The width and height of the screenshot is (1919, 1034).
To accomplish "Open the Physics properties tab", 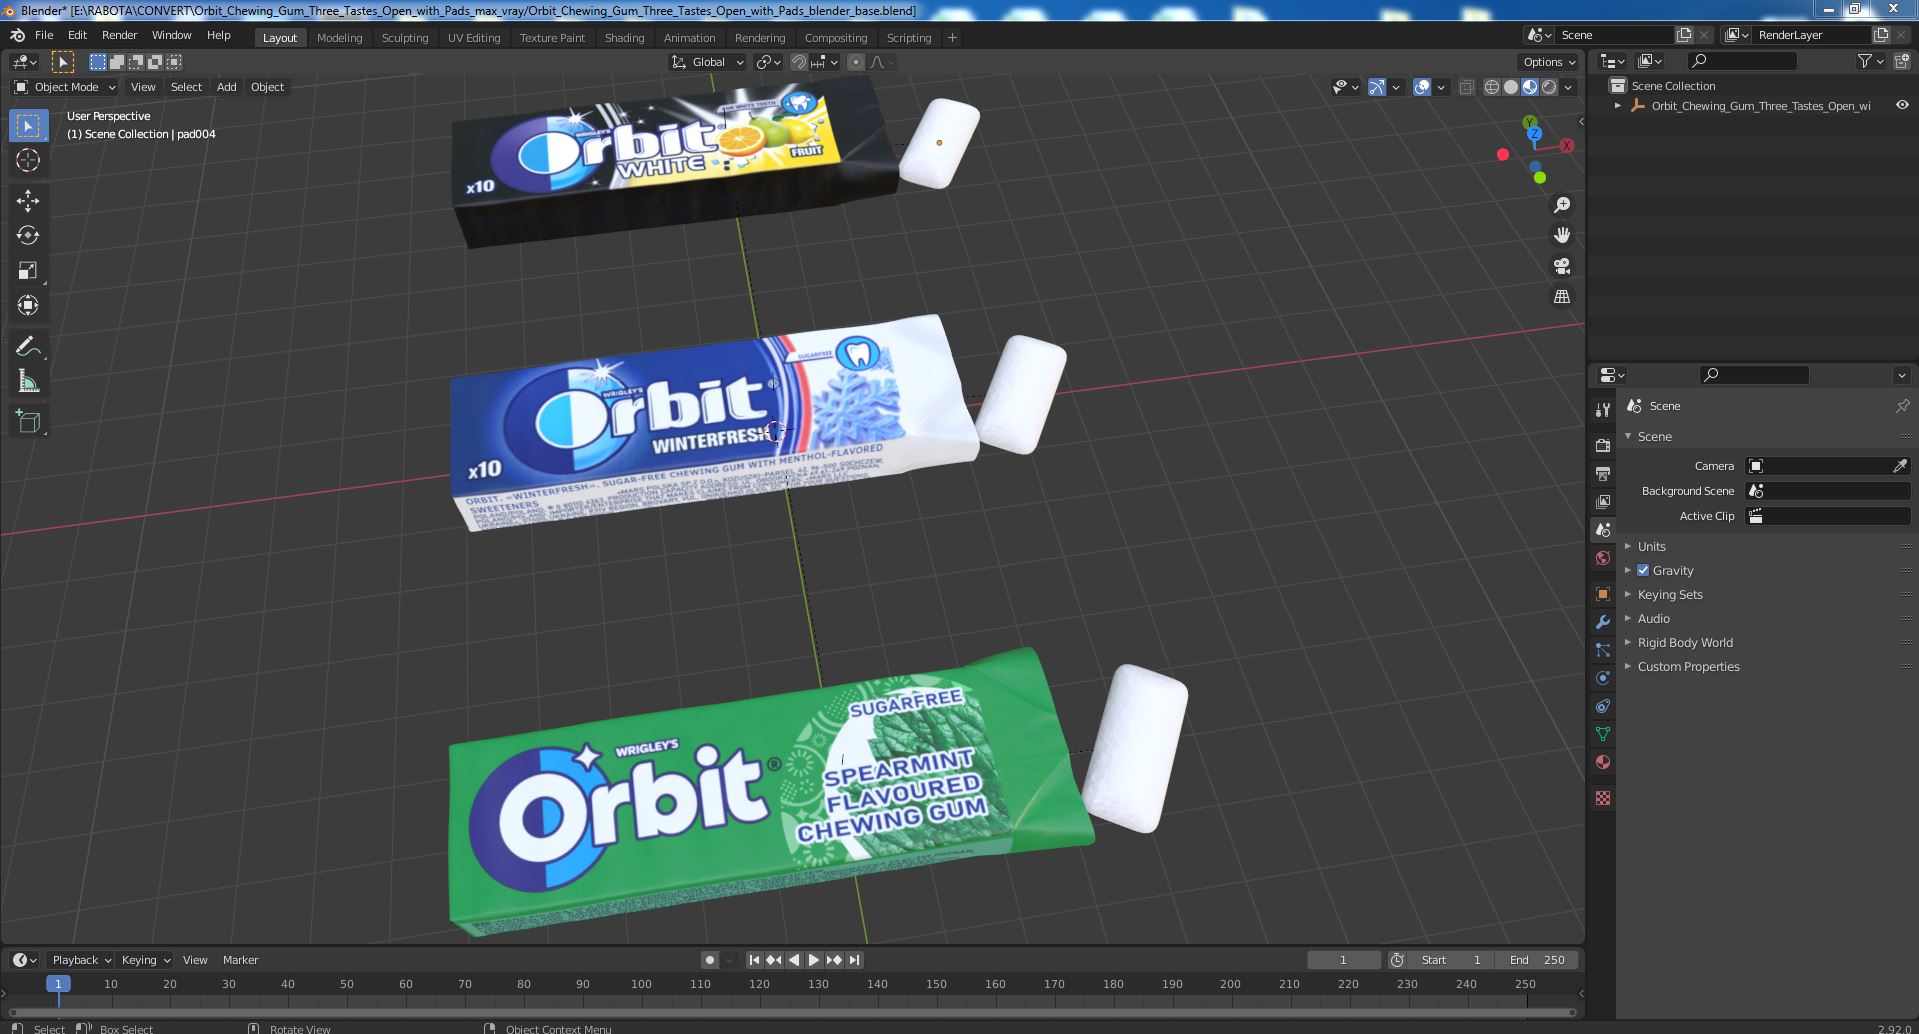I will click(1603, 678).
